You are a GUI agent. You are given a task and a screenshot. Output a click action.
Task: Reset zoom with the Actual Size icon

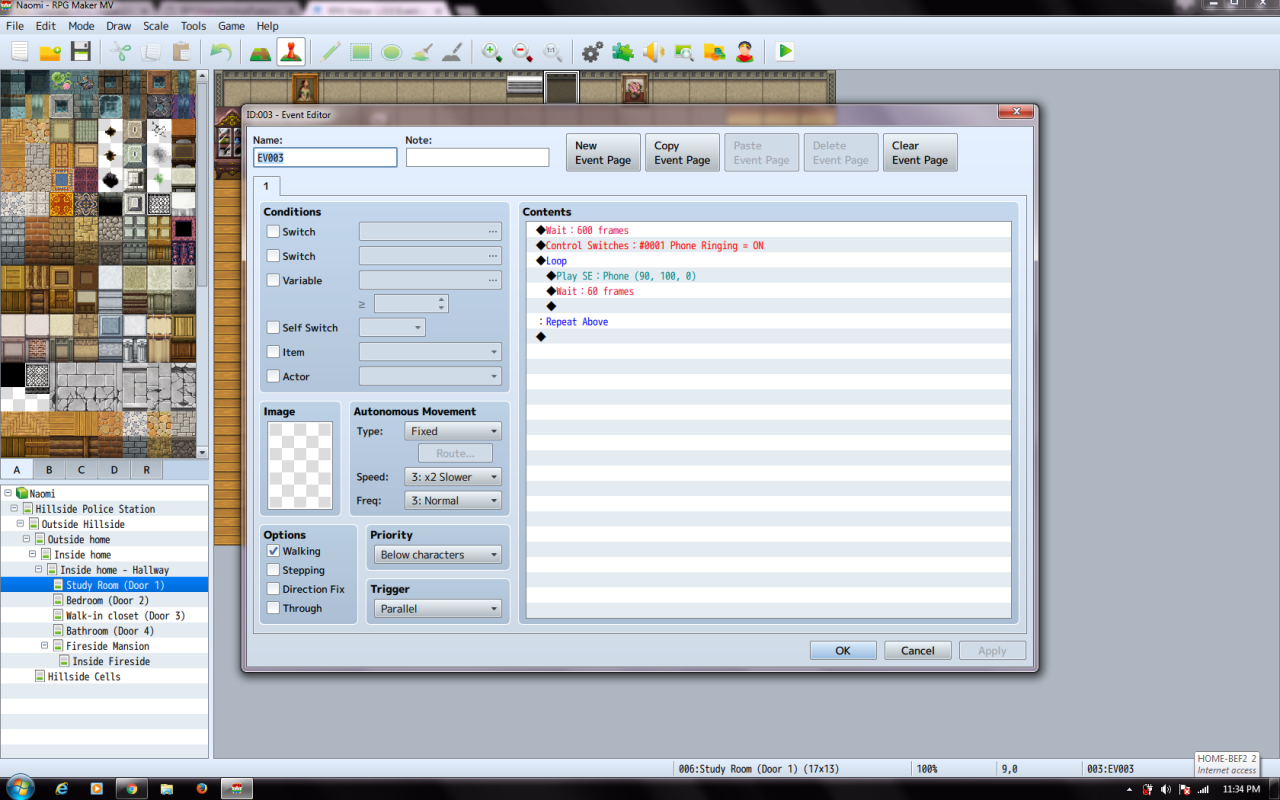[x=552, y=52]
